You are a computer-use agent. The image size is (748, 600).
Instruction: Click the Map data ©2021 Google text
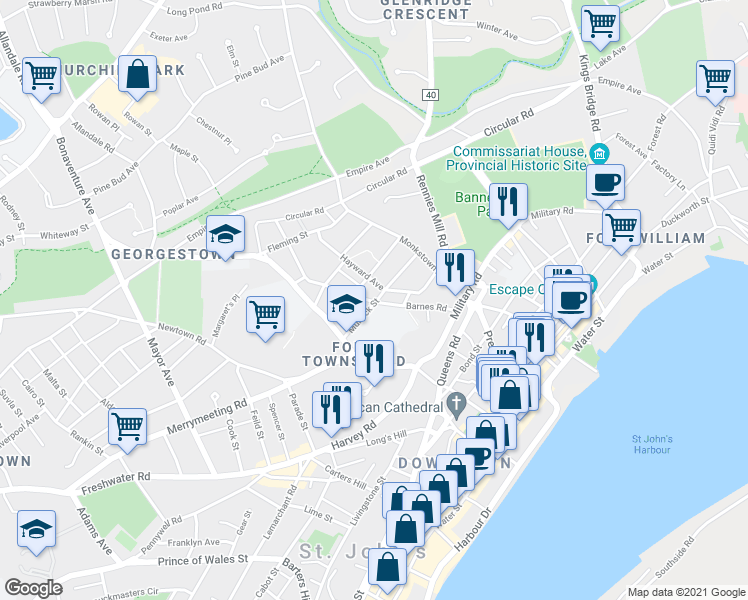(x=686, y=592)
